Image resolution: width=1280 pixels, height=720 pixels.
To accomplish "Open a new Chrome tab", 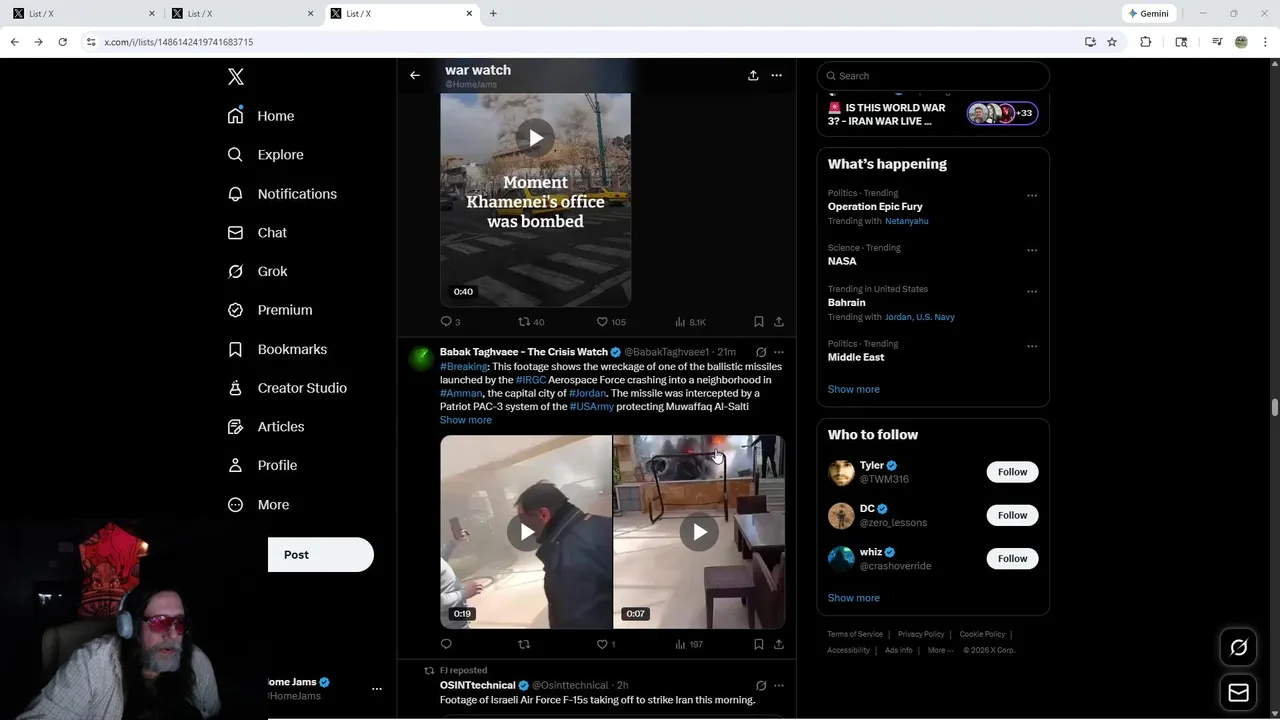I will (493, 13).
